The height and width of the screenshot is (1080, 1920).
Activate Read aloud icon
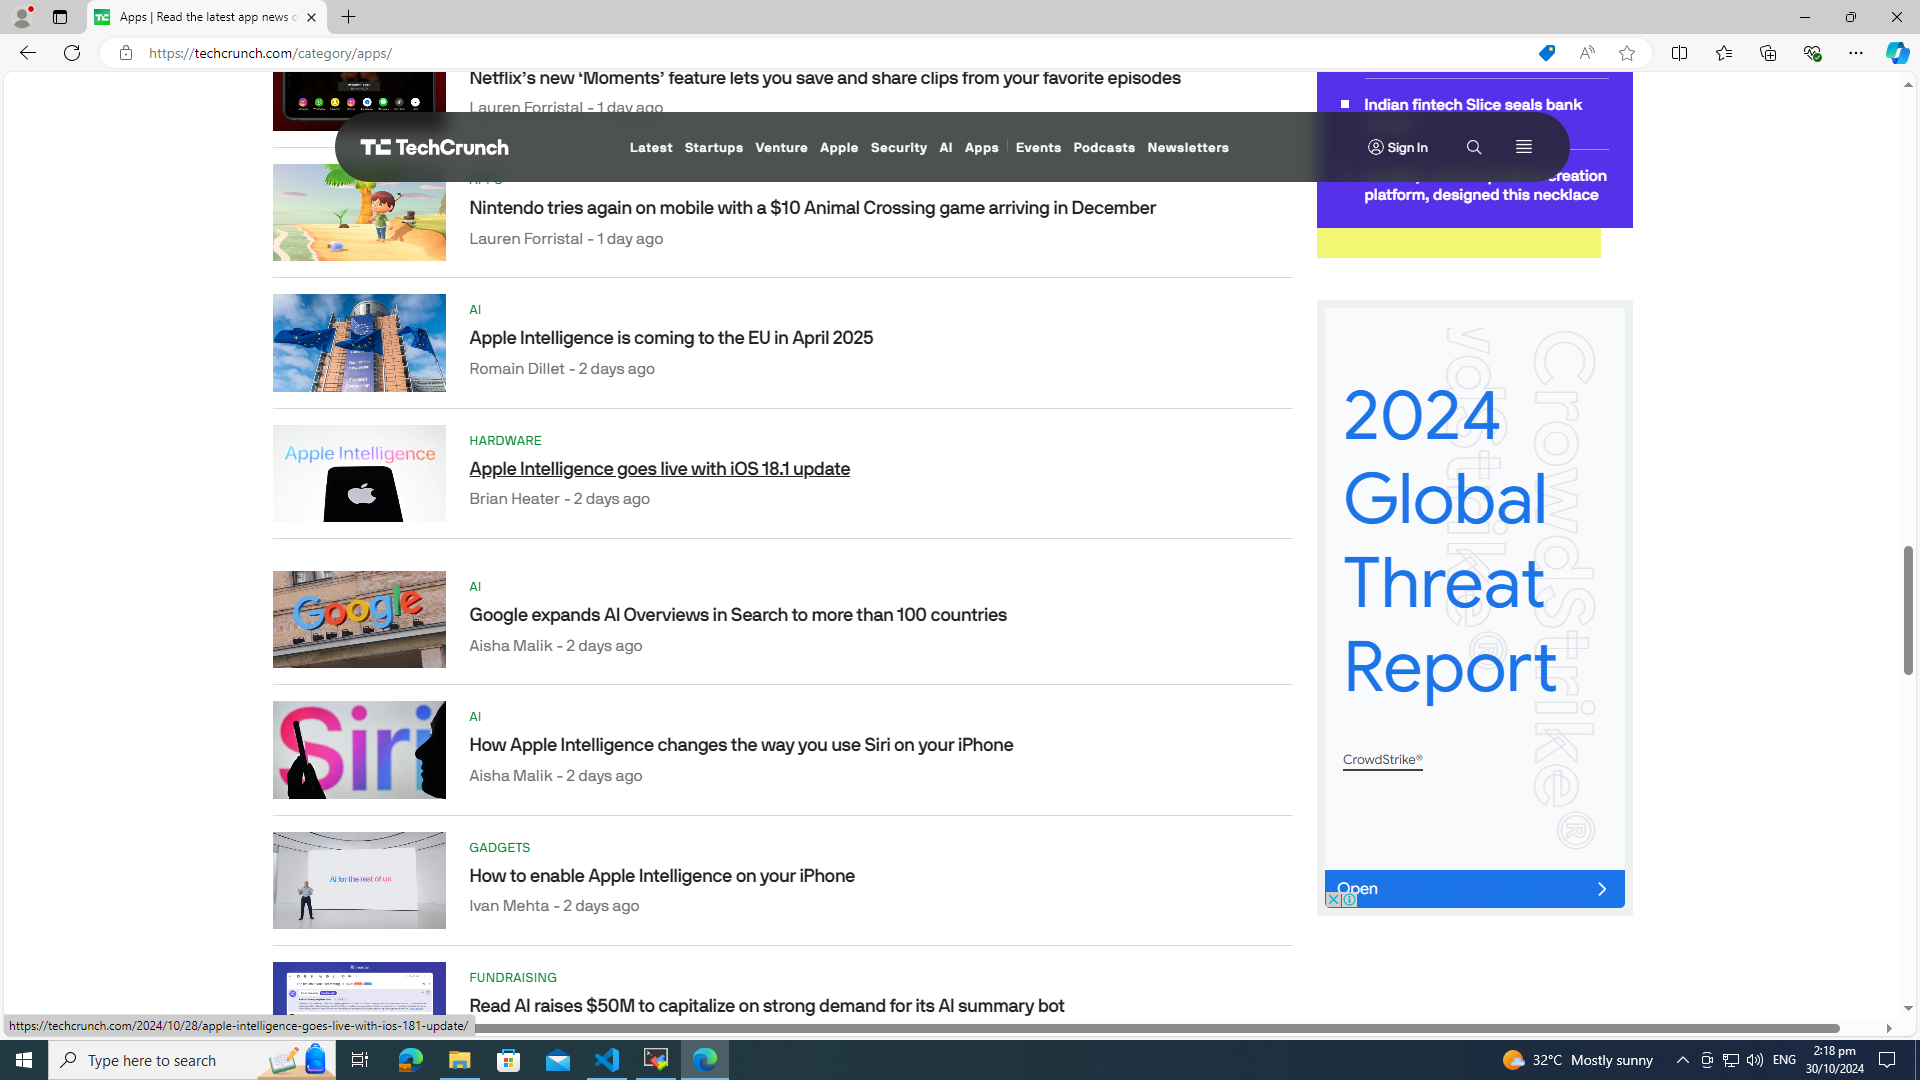click(1586, 53)
